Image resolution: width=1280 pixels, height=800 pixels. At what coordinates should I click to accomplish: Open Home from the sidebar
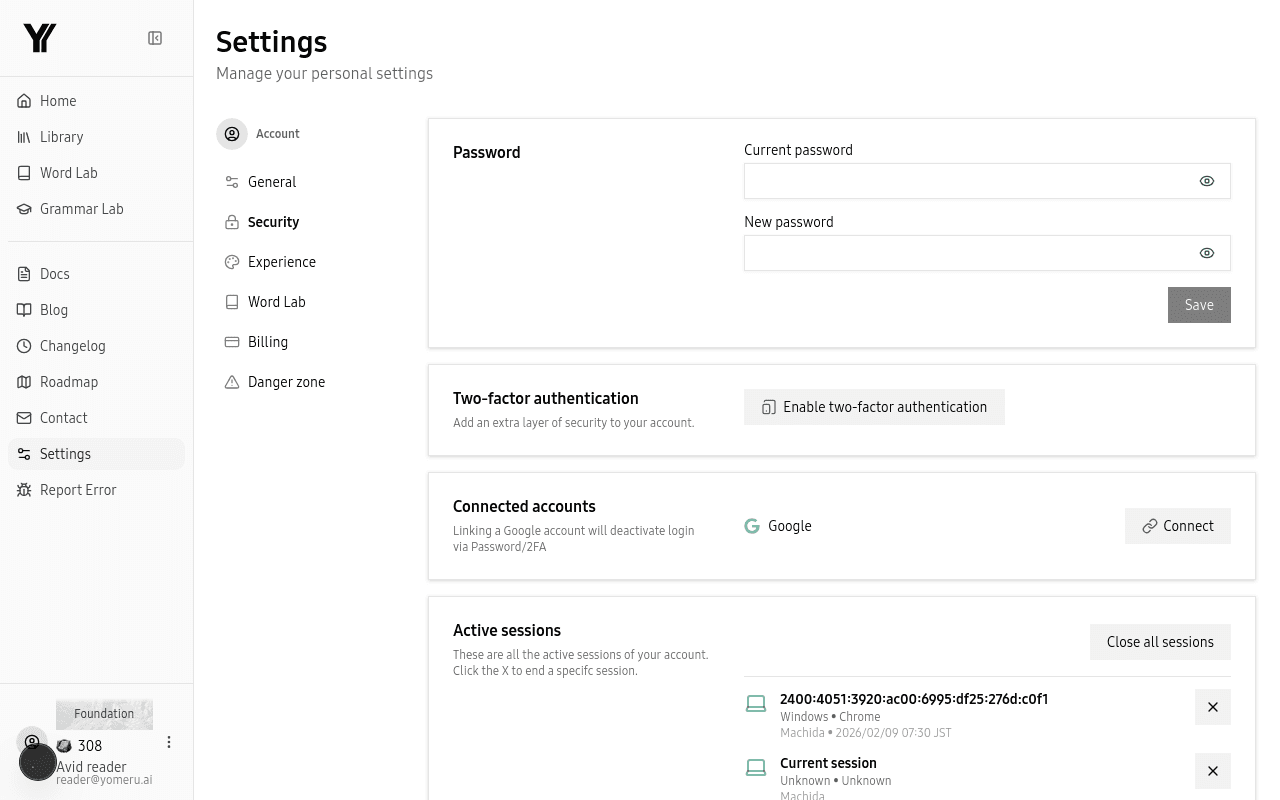coord(58,101)
